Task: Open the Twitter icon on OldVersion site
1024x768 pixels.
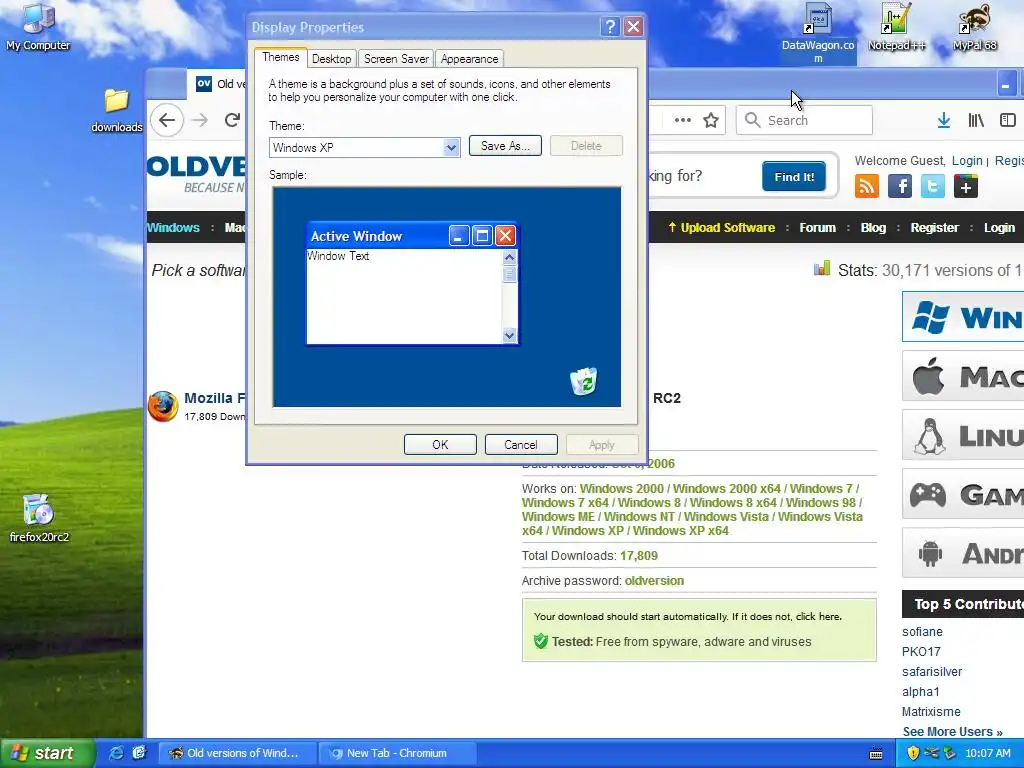Action: [x=933, y=186]
